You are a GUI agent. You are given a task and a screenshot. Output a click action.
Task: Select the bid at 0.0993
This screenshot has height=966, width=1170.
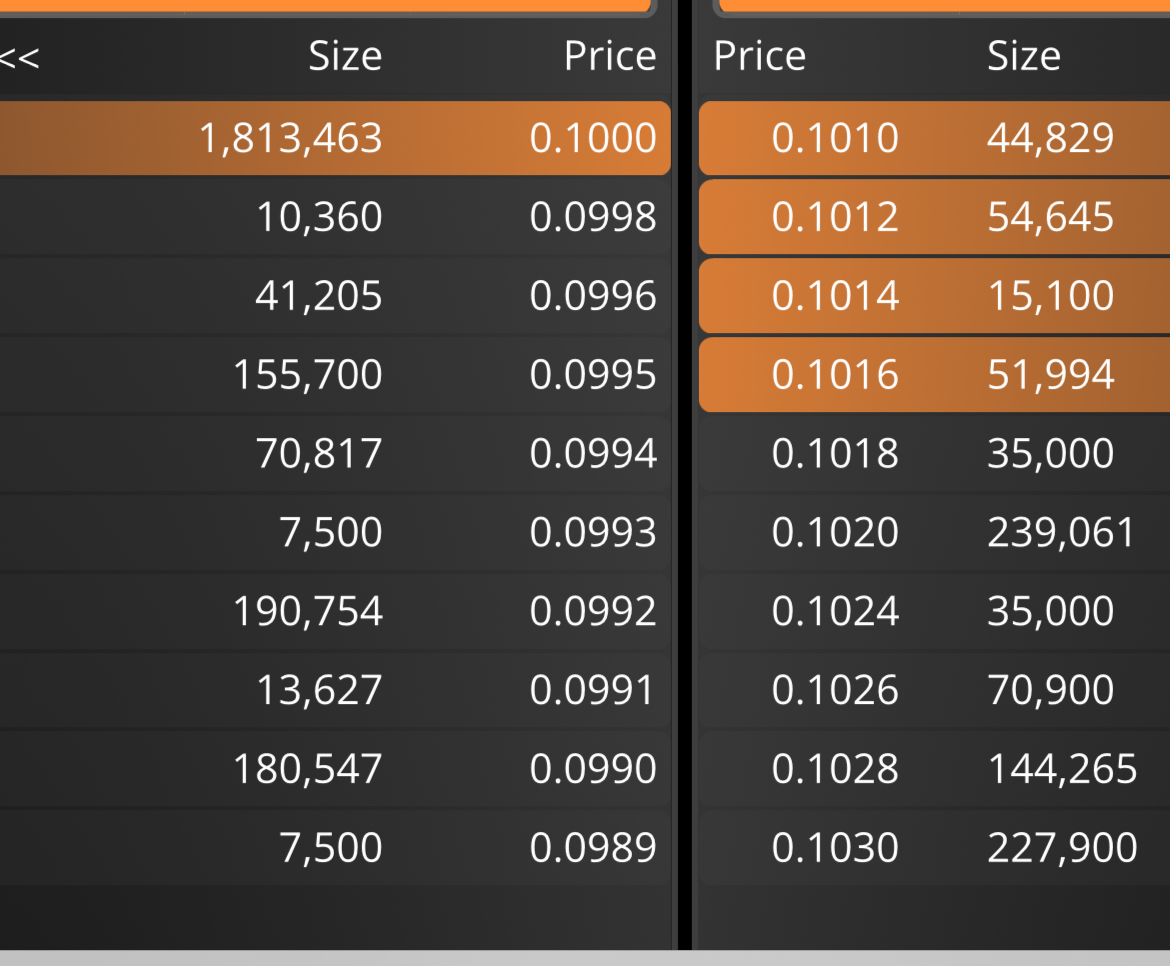coord(335,533)
